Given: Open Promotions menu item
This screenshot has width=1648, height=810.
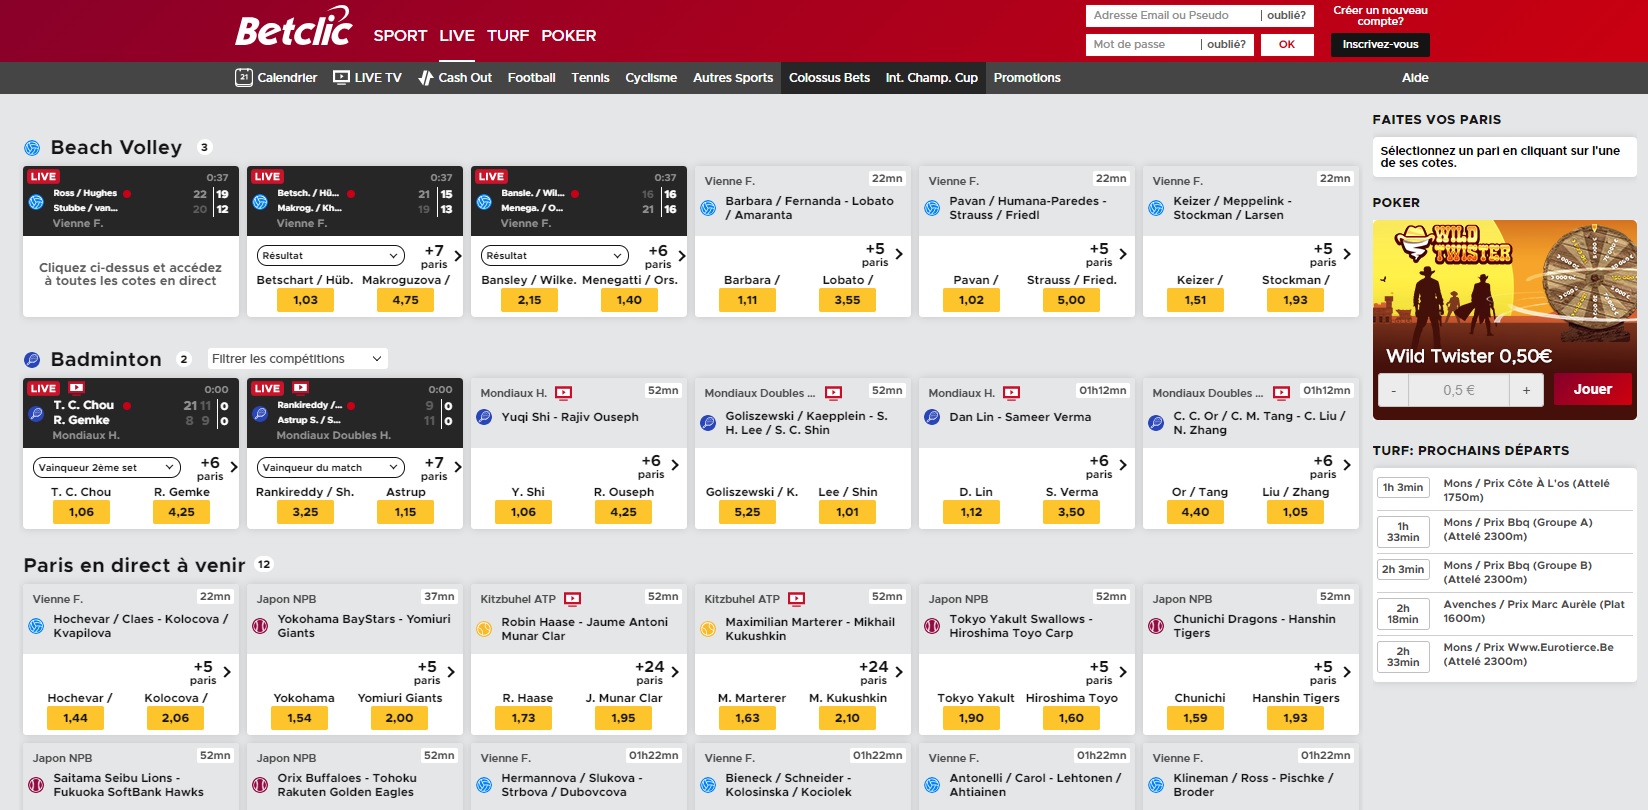Looking at the screenshot, I should 1027,78.
